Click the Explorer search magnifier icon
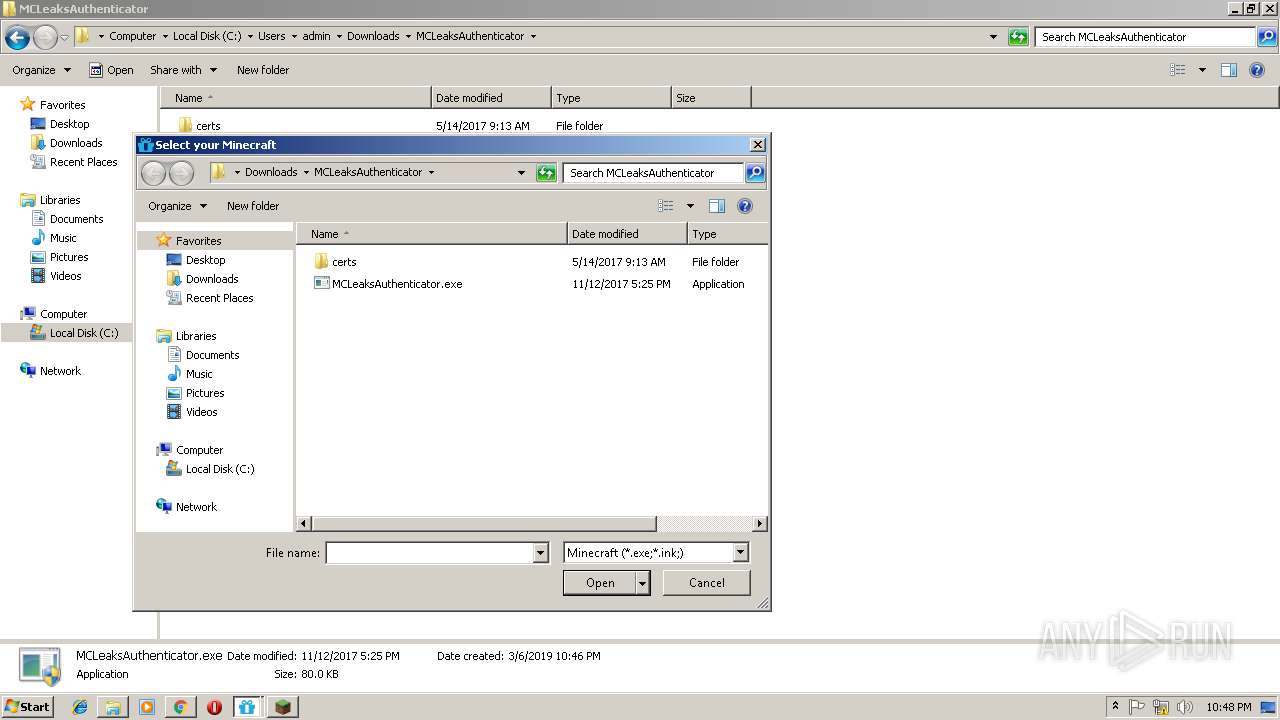 pos(1266,37)
